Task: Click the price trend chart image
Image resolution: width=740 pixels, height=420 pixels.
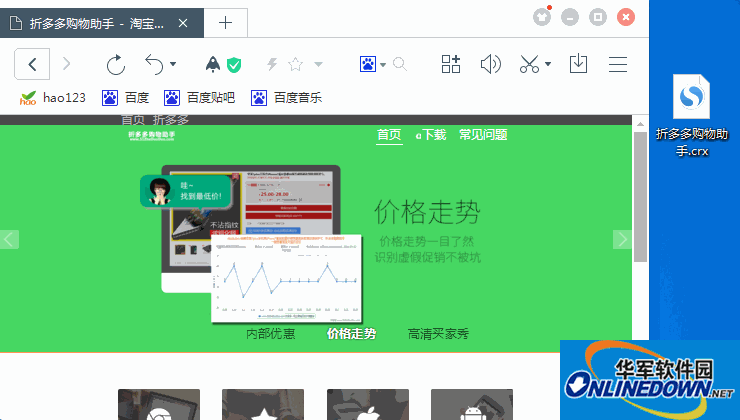Action: [286, 279]
